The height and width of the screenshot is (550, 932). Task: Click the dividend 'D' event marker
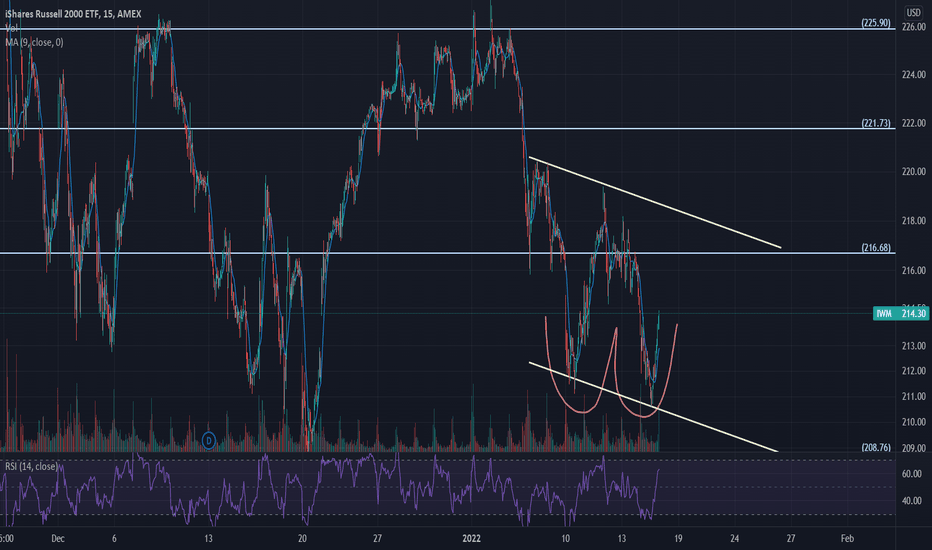pos(209,441)
